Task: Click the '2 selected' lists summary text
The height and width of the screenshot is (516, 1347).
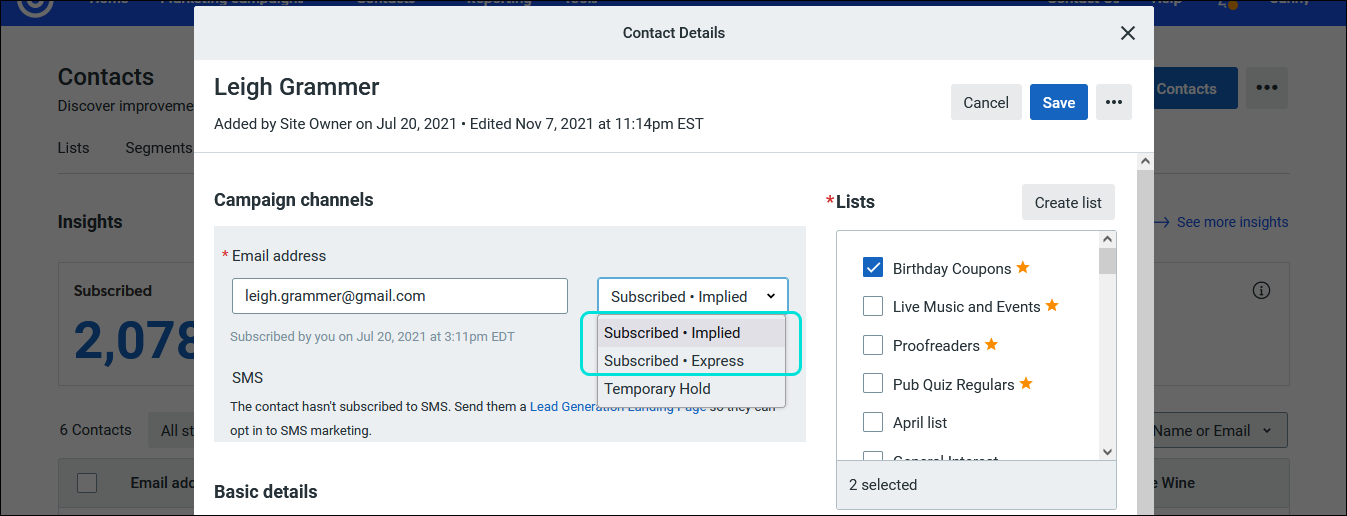Action: point(883,485)
